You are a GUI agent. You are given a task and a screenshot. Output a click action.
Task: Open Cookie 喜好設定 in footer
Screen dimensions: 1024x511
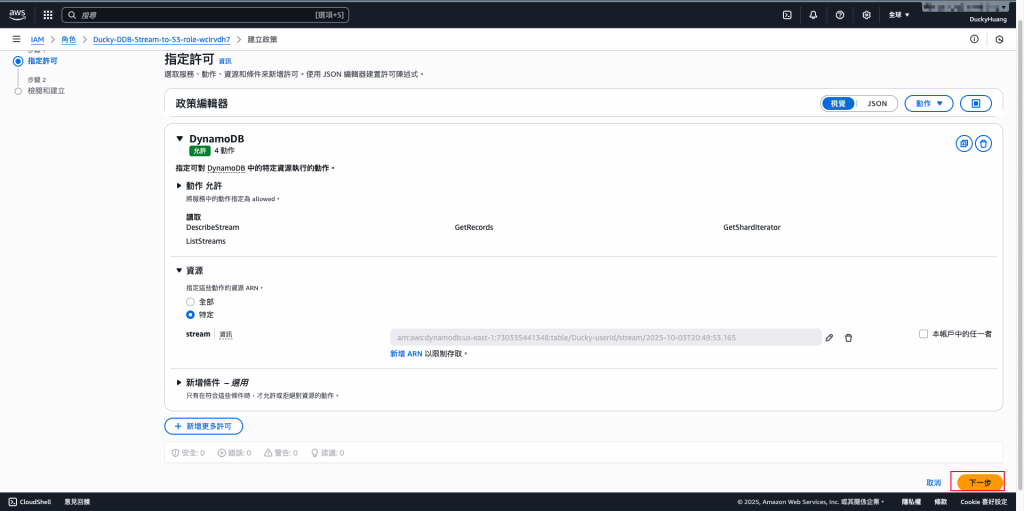pyautogui.click(x=984, y=502)
